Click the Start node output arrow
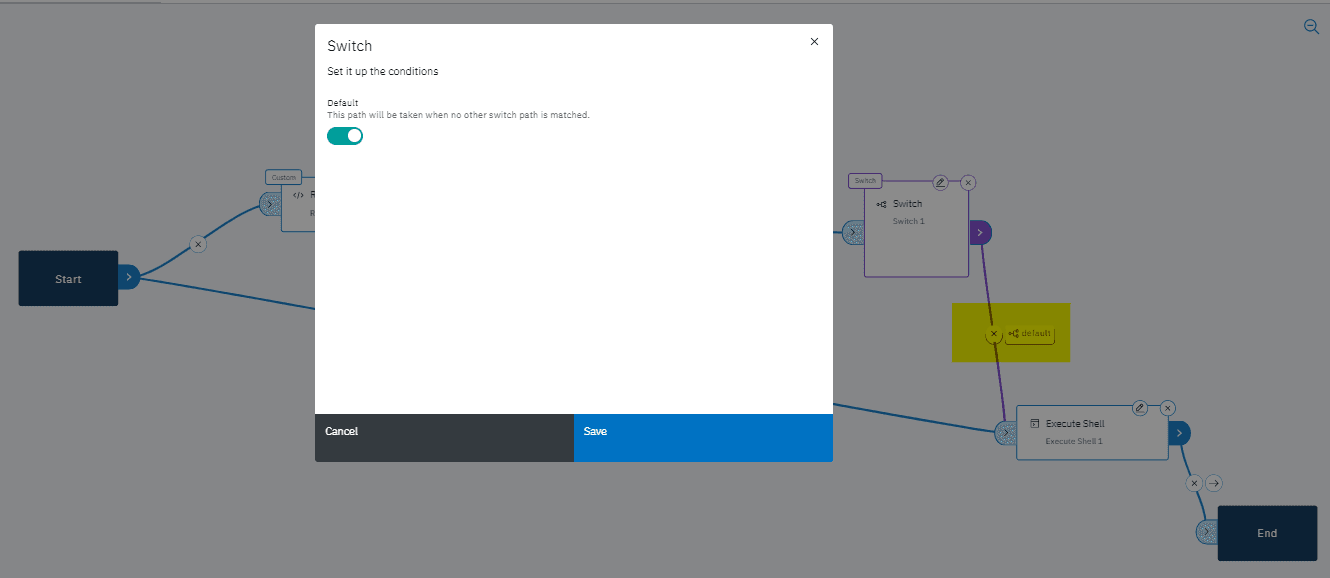Viewport: 1330px width, 578px height. pyautogui.click(x=129, y=277)
